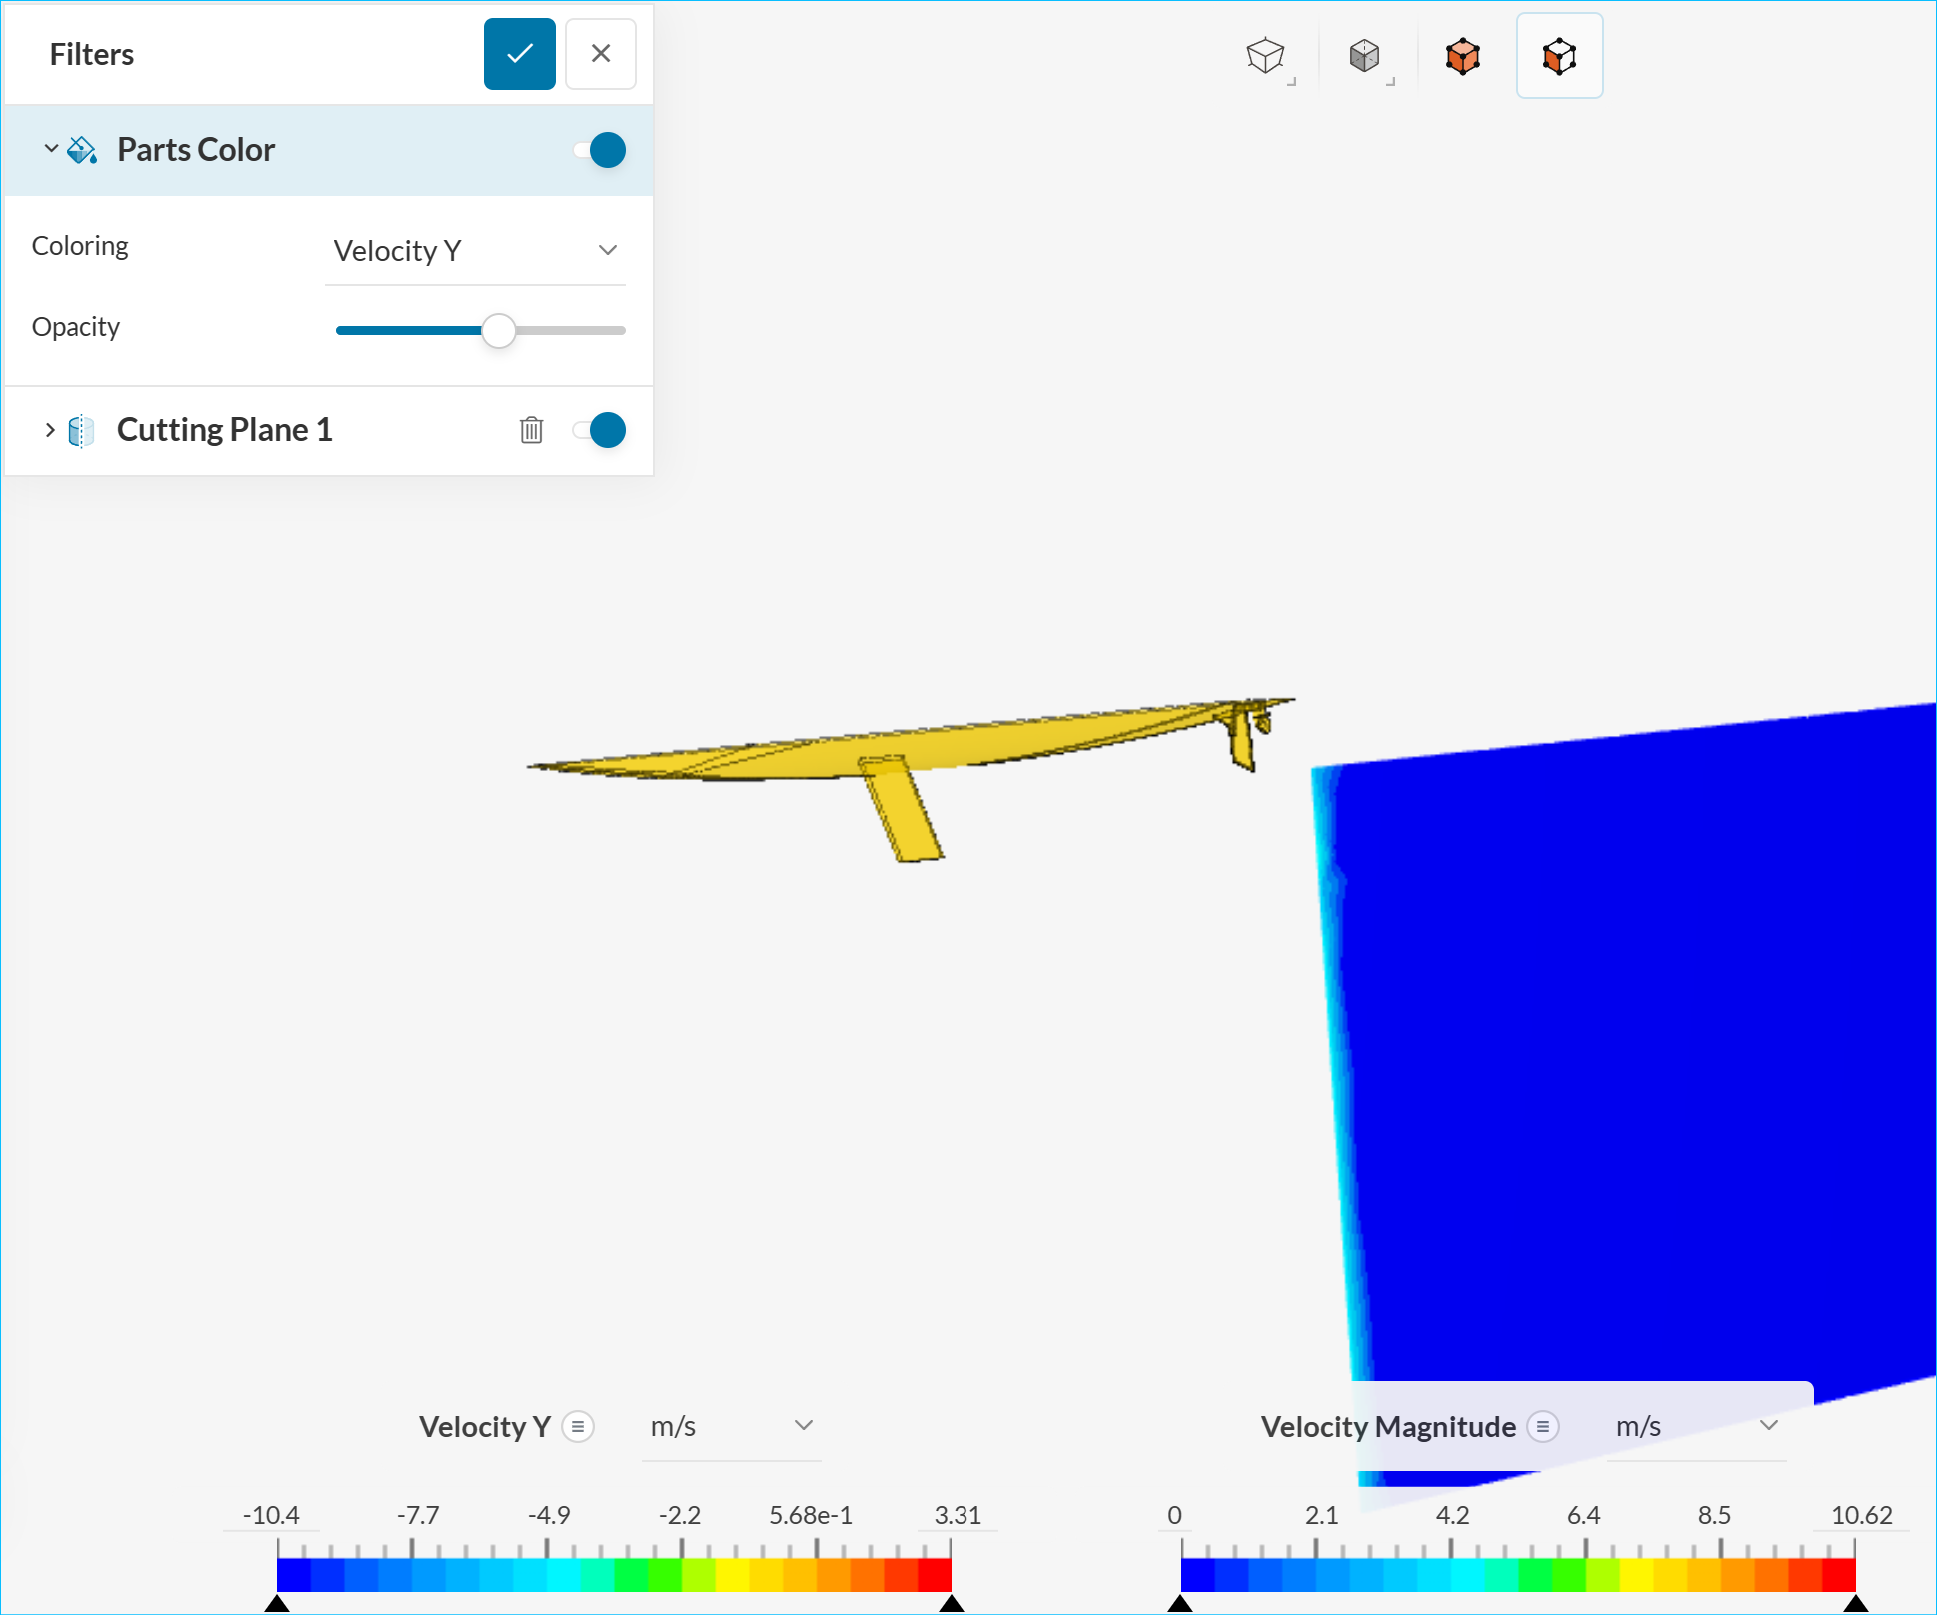Click the Parts Color paint bucket icon
Screen dimensions: 1937x1615
pyautogui.click(x=82, y=150)
